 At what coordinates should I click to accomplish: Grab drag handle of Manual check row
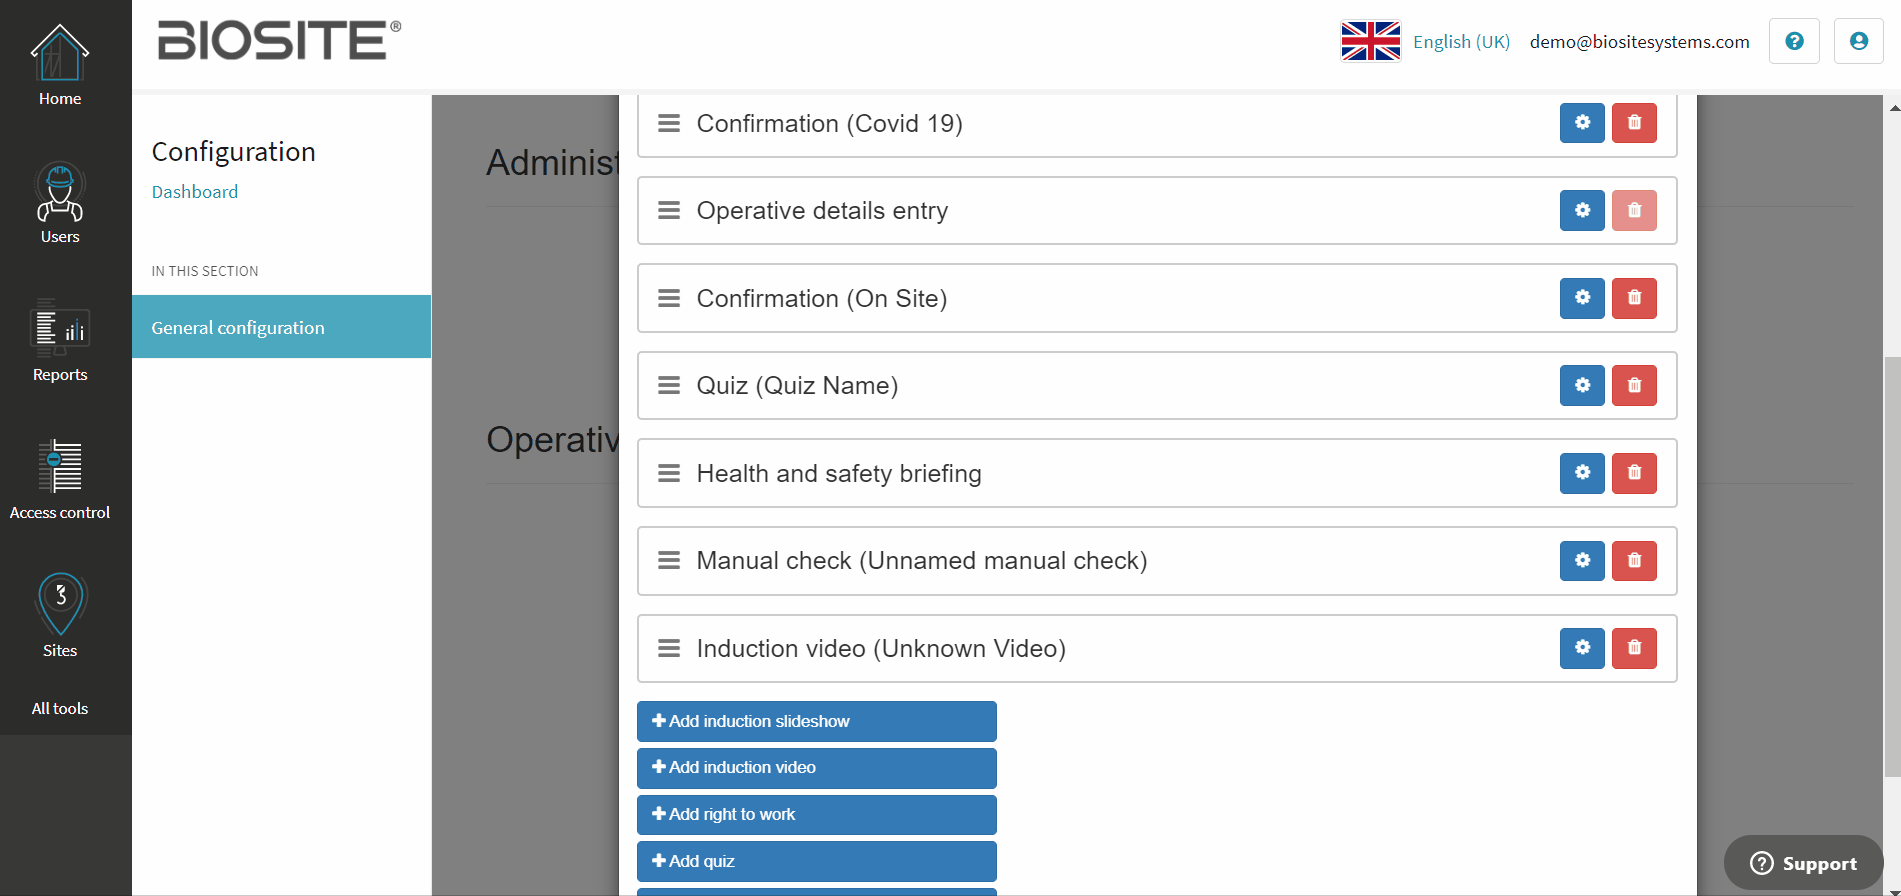pyautogui.click(x=669, y=561)
